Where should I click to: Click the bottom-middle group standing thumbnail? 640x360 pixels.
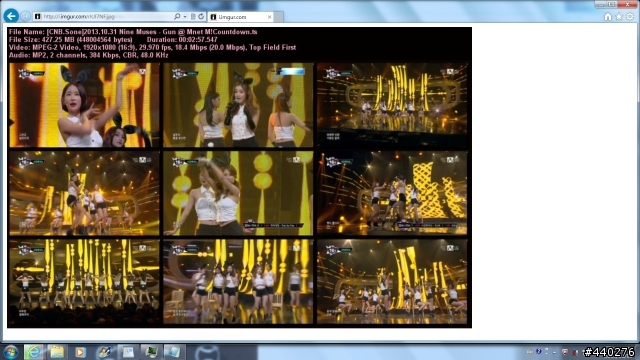tap(238, 282)
